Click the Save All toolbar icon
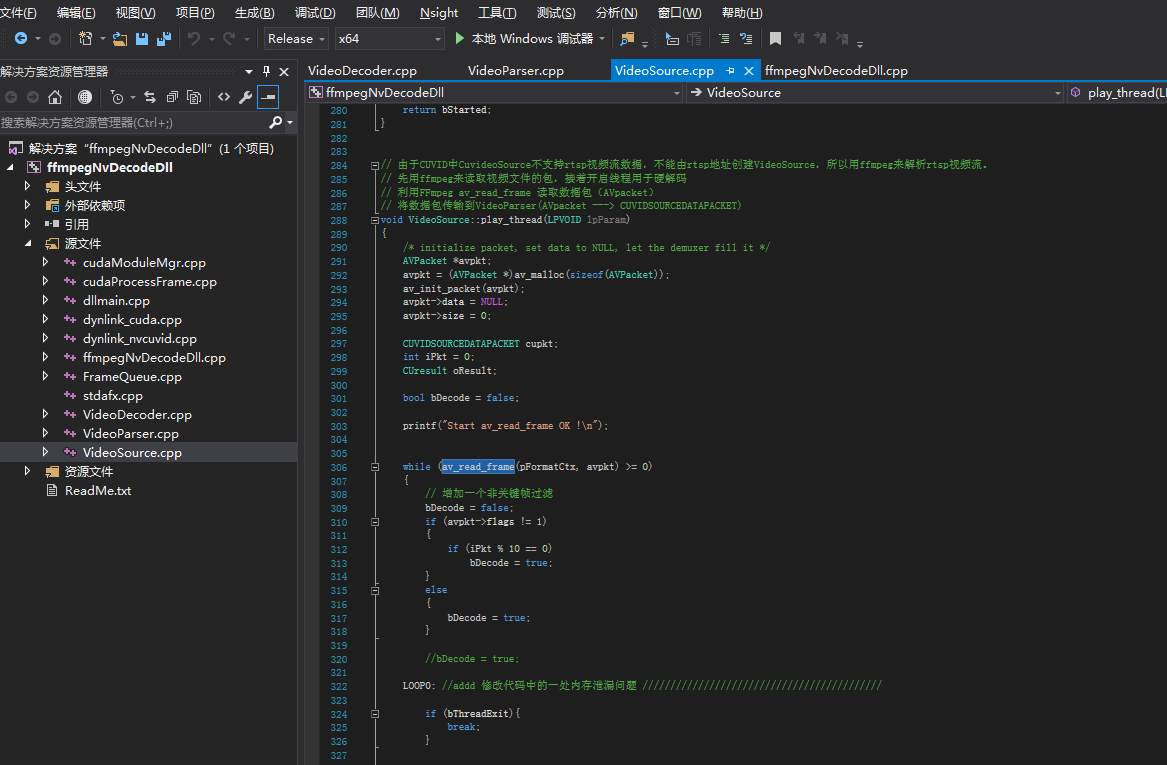This screenshot has width=1167, height=765. (x=163, y=39)
